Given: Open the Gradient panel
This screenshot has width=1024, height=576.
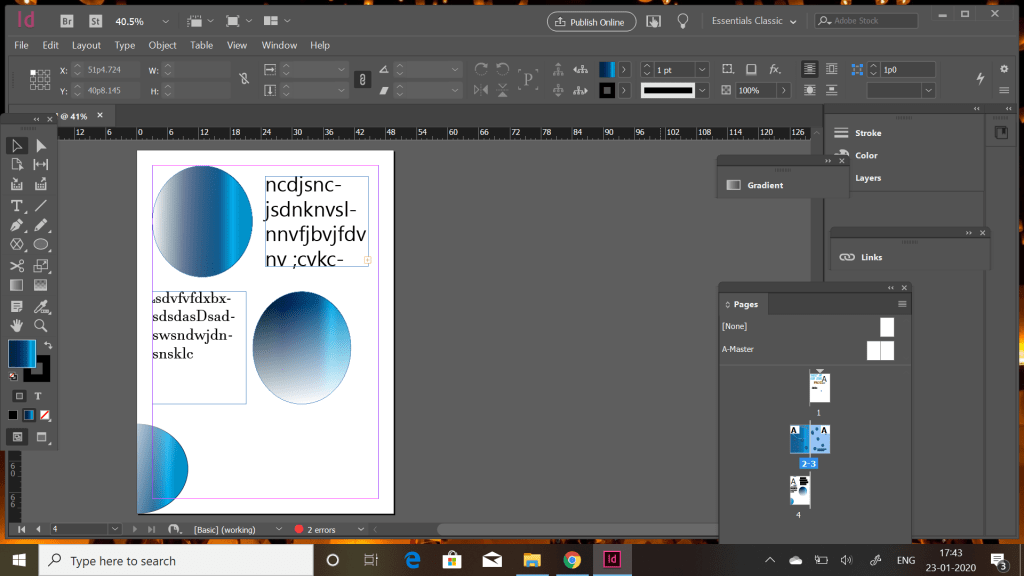Looking at the screenshot, I should [x=764, y=185].
